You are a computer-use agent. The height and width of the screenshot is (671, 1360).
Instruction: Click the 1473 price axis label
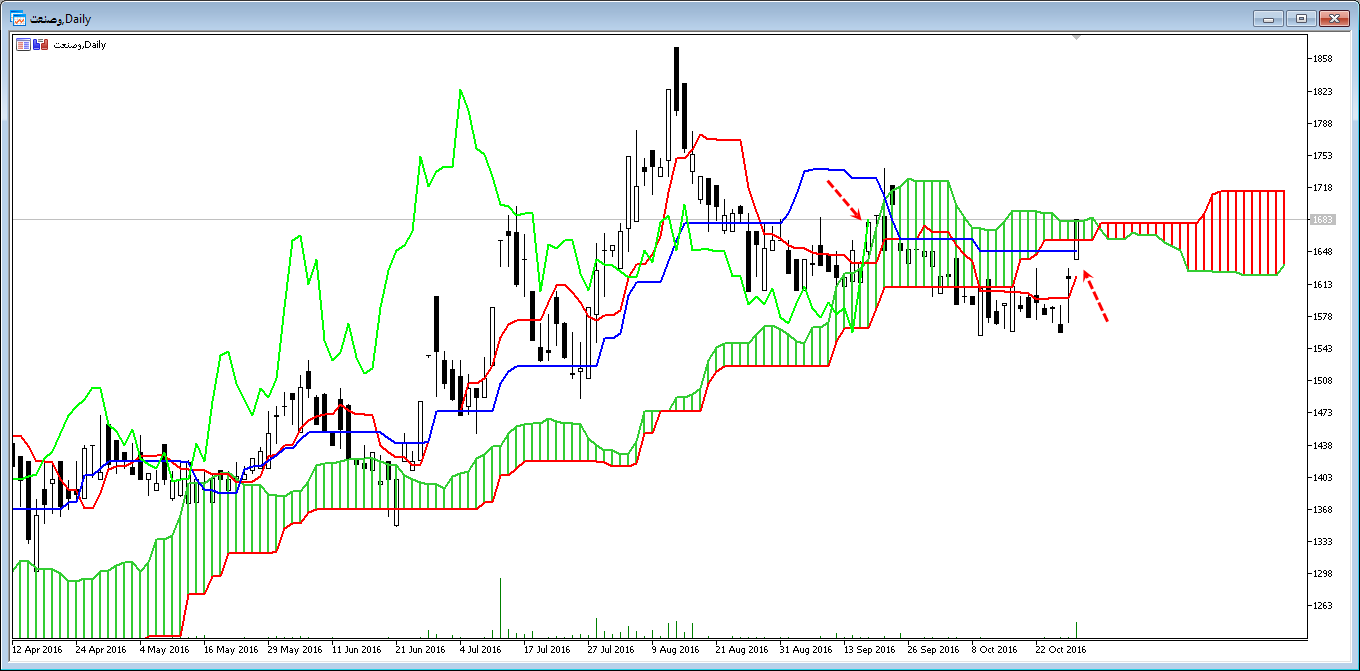click(x=1322, y=412)
